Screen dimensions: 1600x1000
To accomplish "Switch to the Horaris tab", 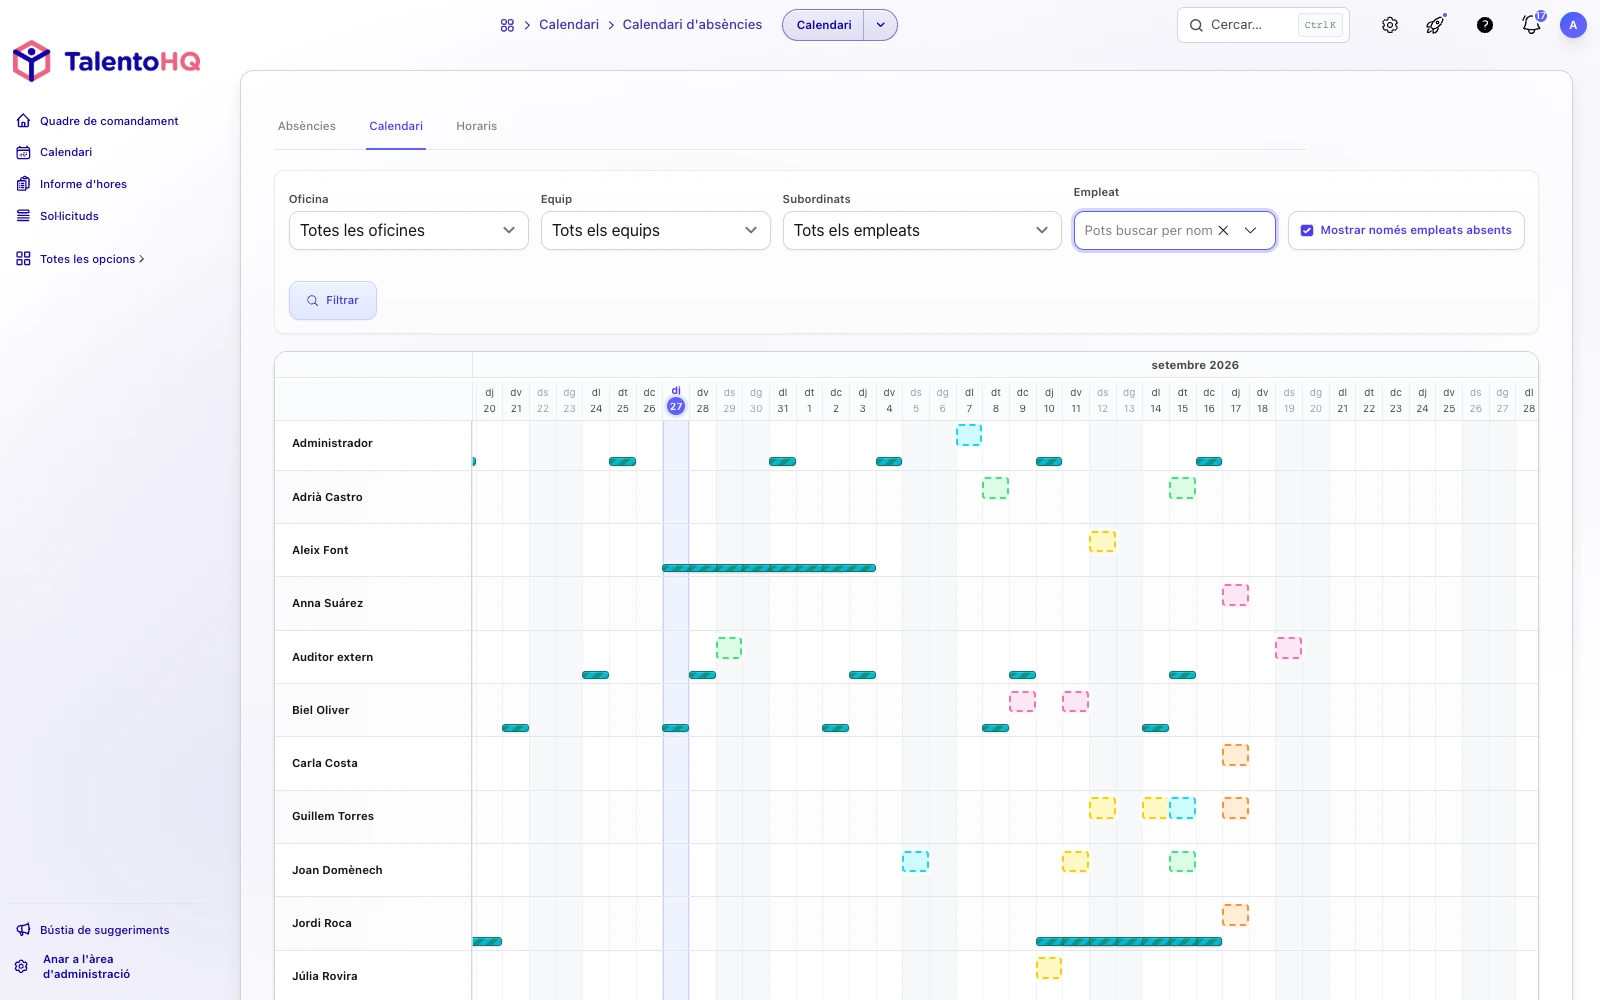I will point(476,126).
